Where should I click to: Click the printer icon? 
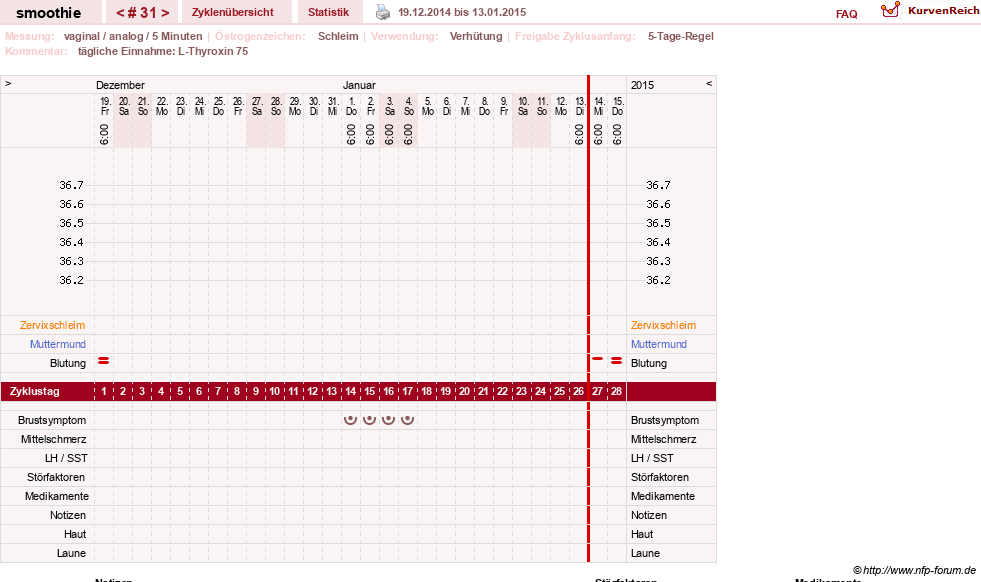click(383, 12)
